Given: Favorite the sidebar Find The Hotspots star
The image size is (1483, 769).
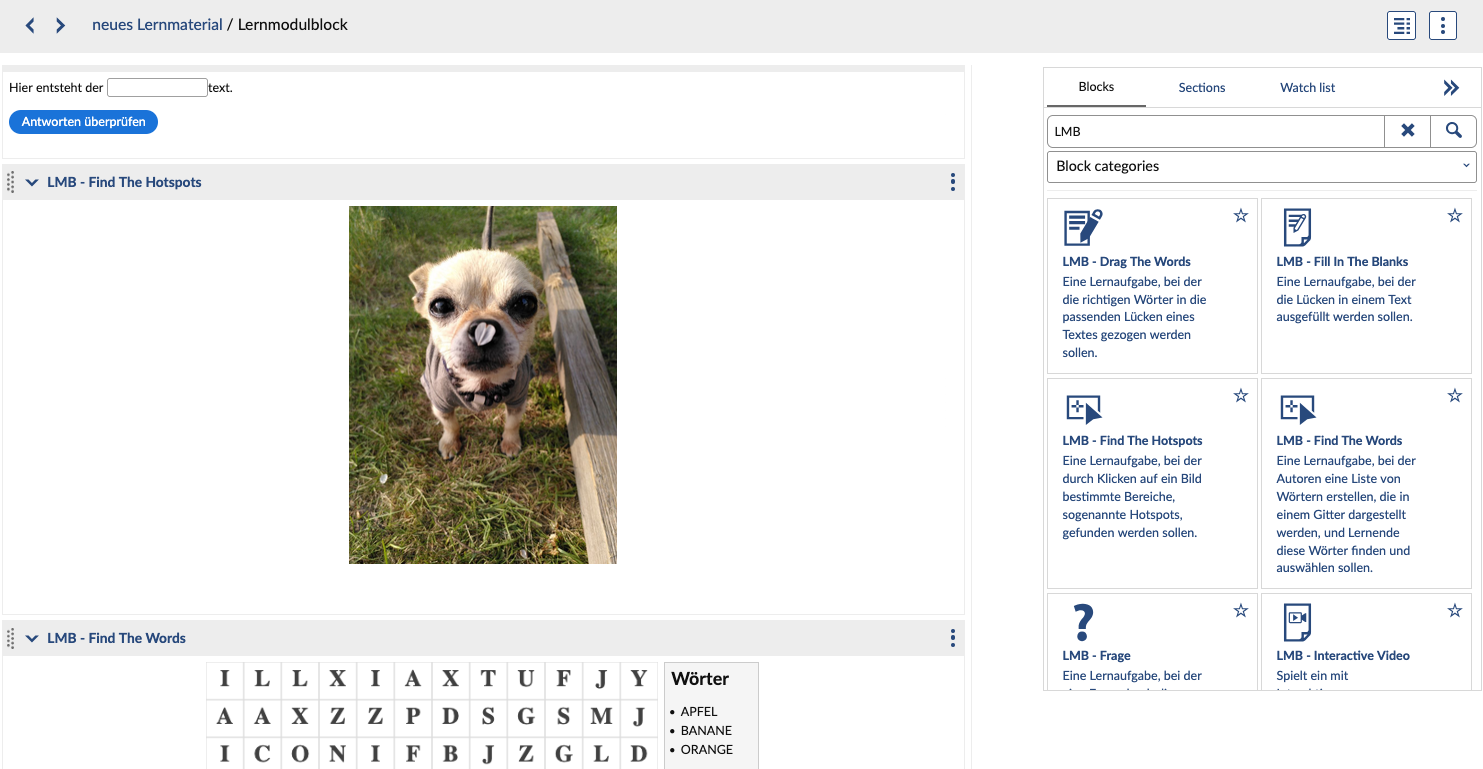Looking at the screenshot, I should tap(1241, 395).
